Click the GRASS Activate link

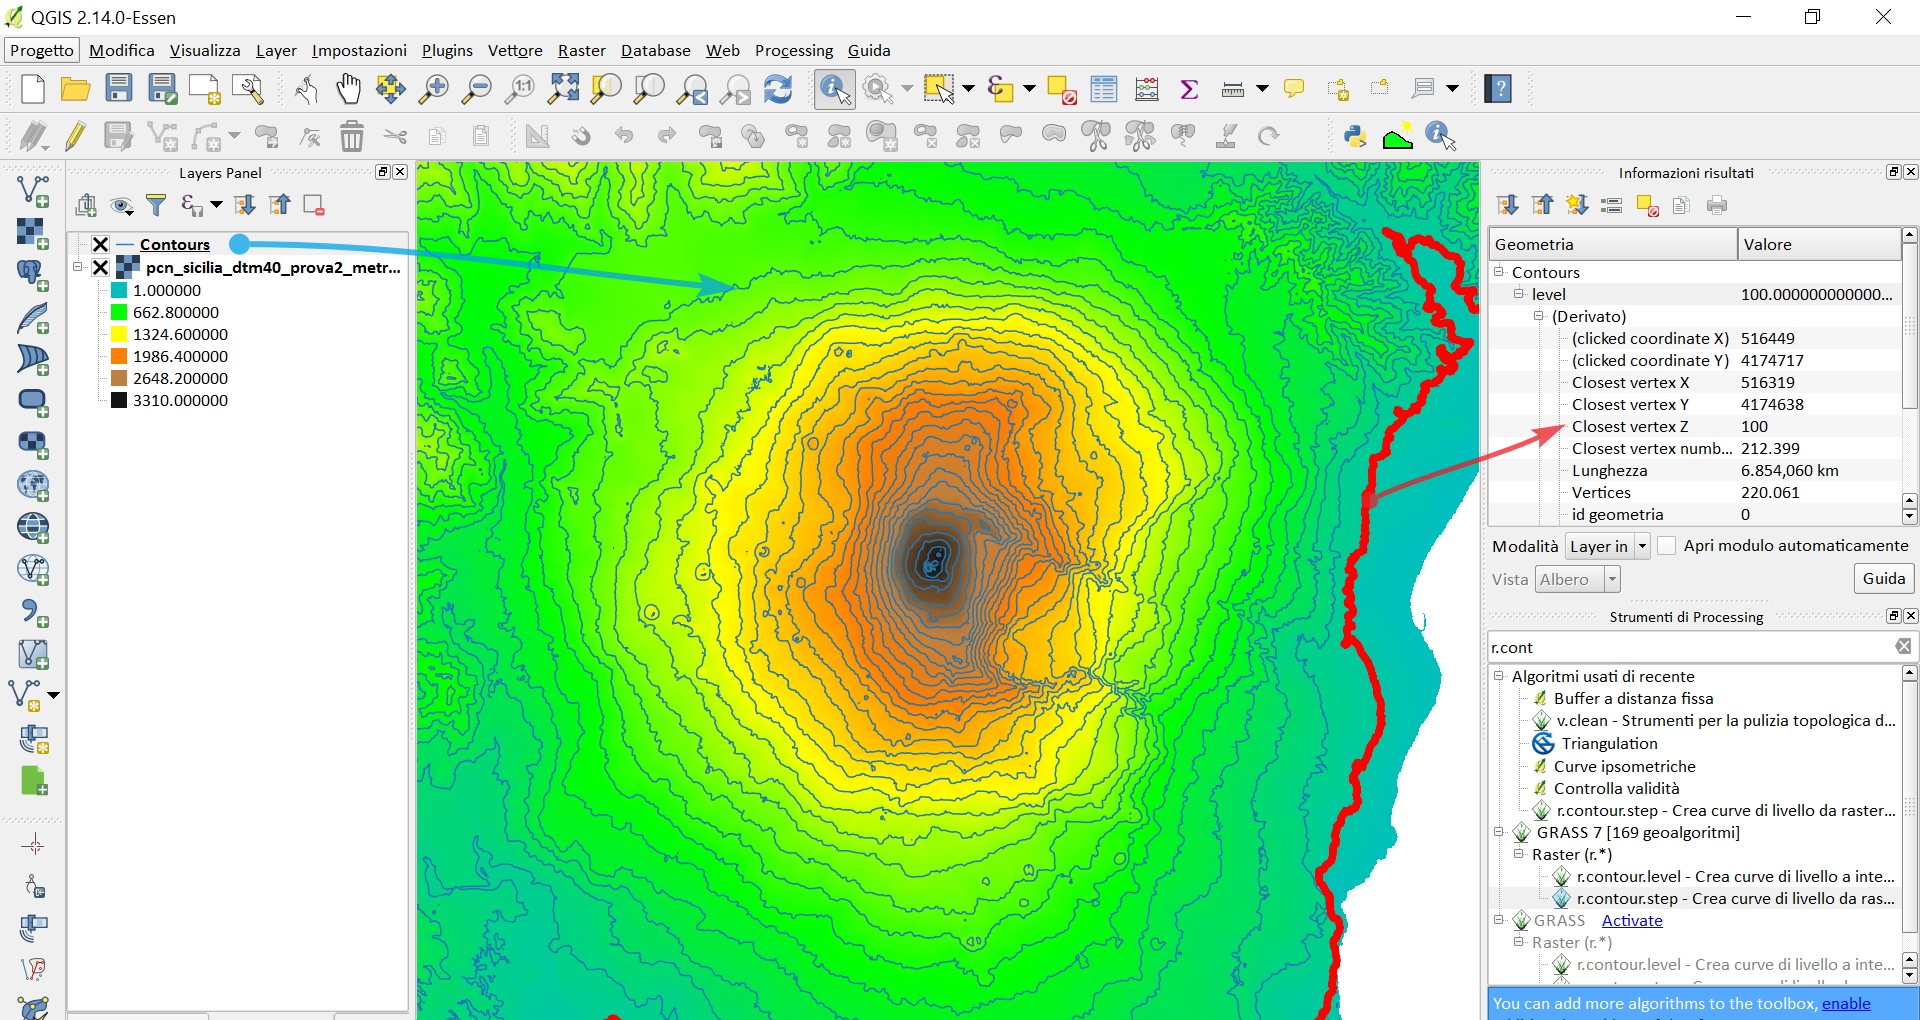point(1632,920)
